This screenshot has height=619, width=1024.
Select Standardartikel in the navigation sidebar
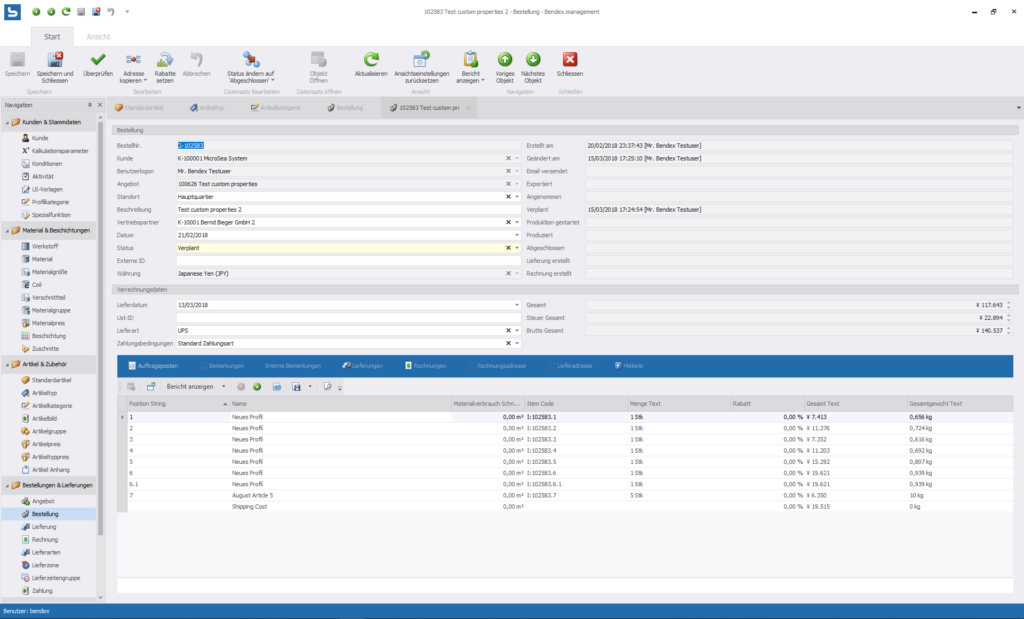51,380
